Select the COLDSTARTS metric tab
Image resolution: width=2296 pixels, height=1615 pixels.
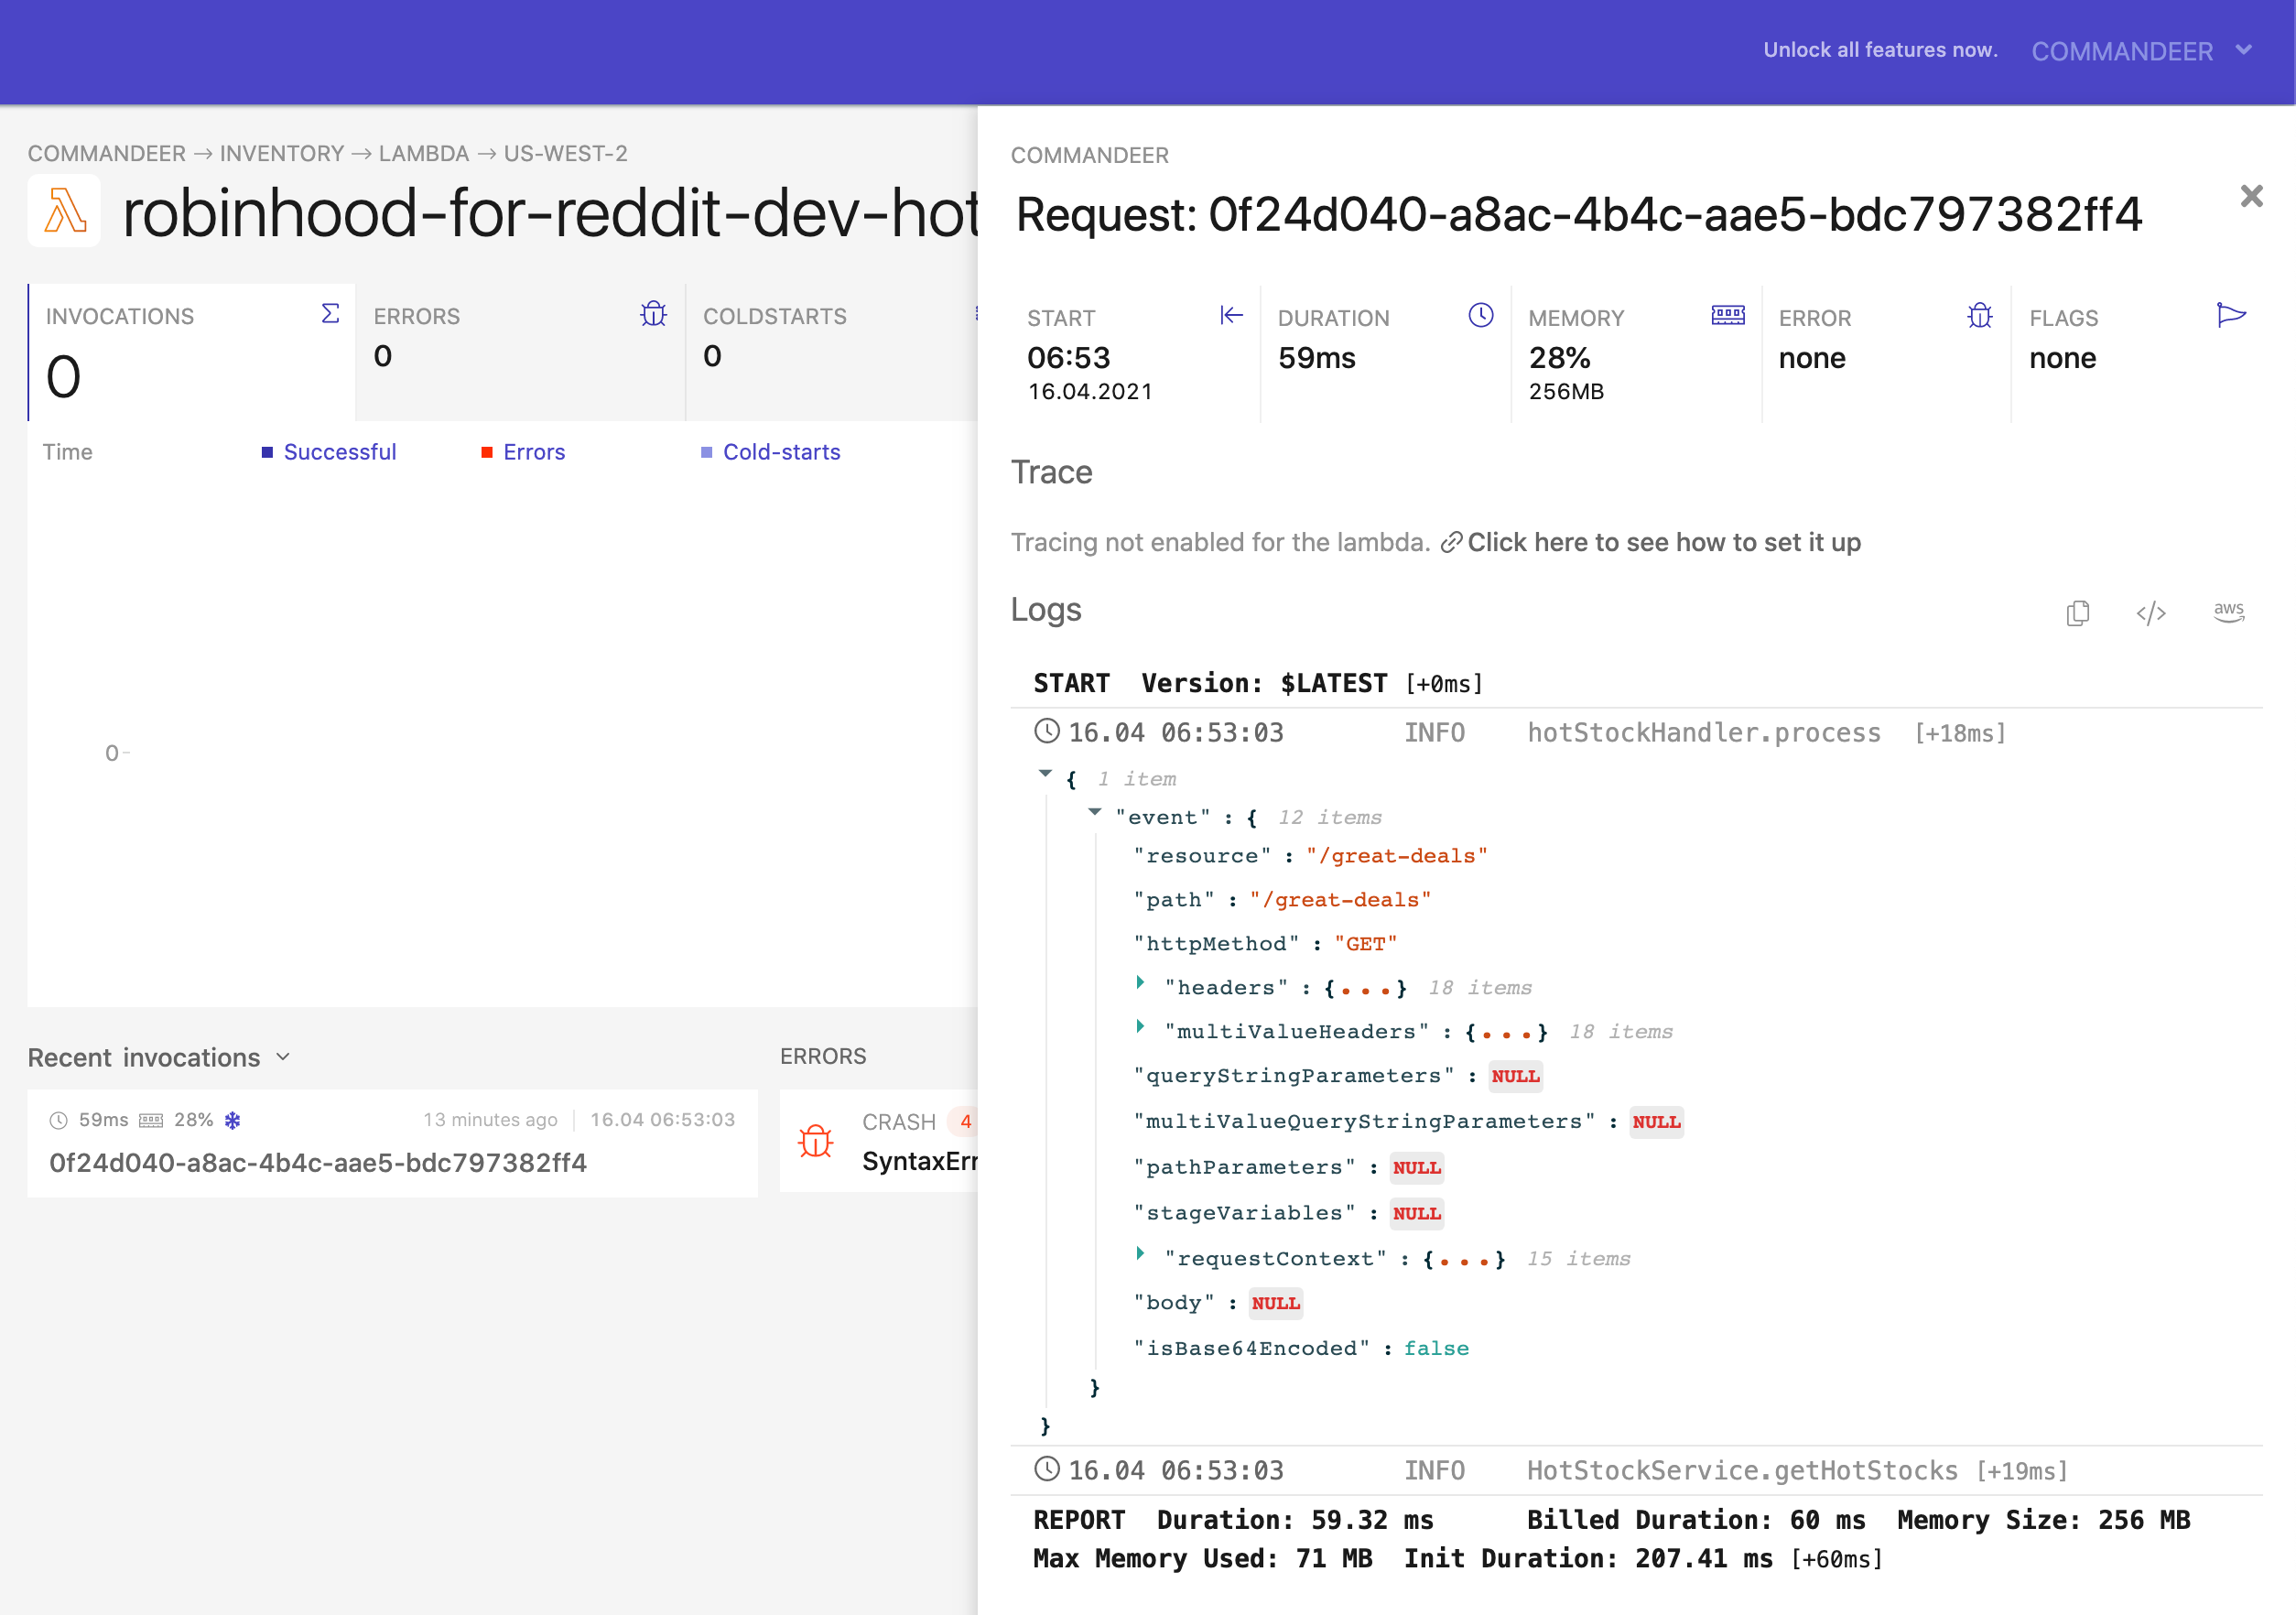click(x=832, y=353)
